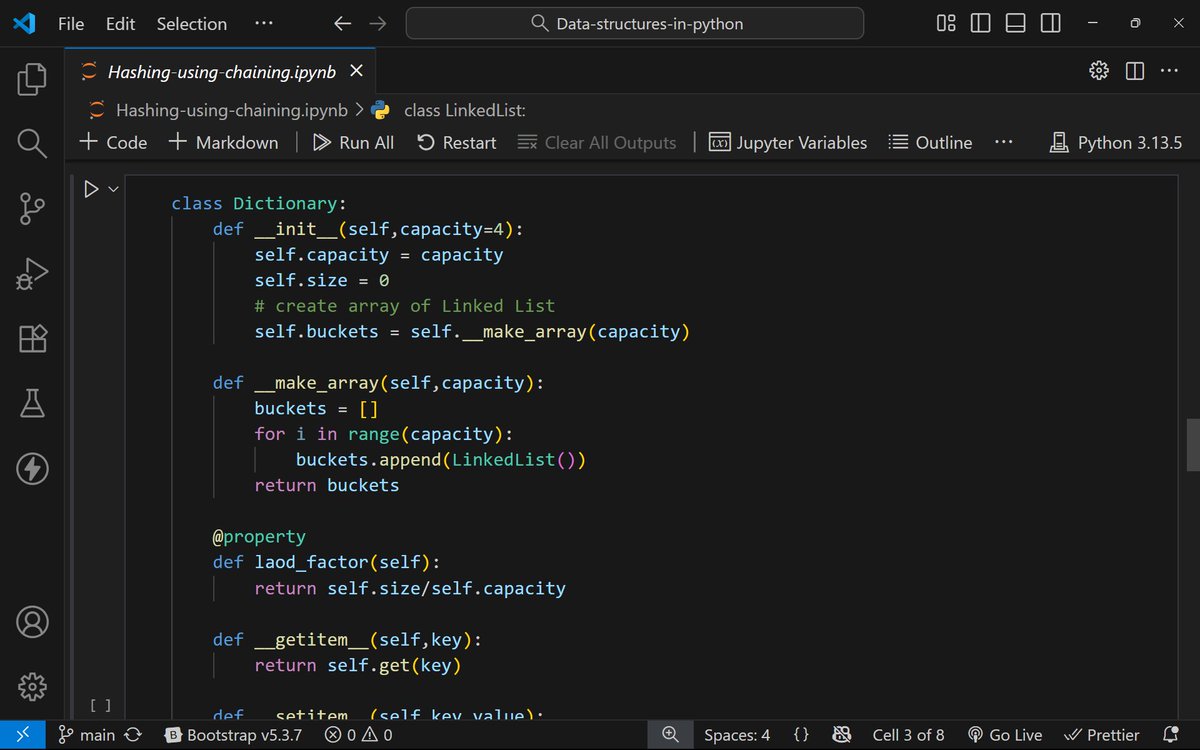Open the Jupyter Variables panel
Screen dimensions: 1200x750
(788, 142)
